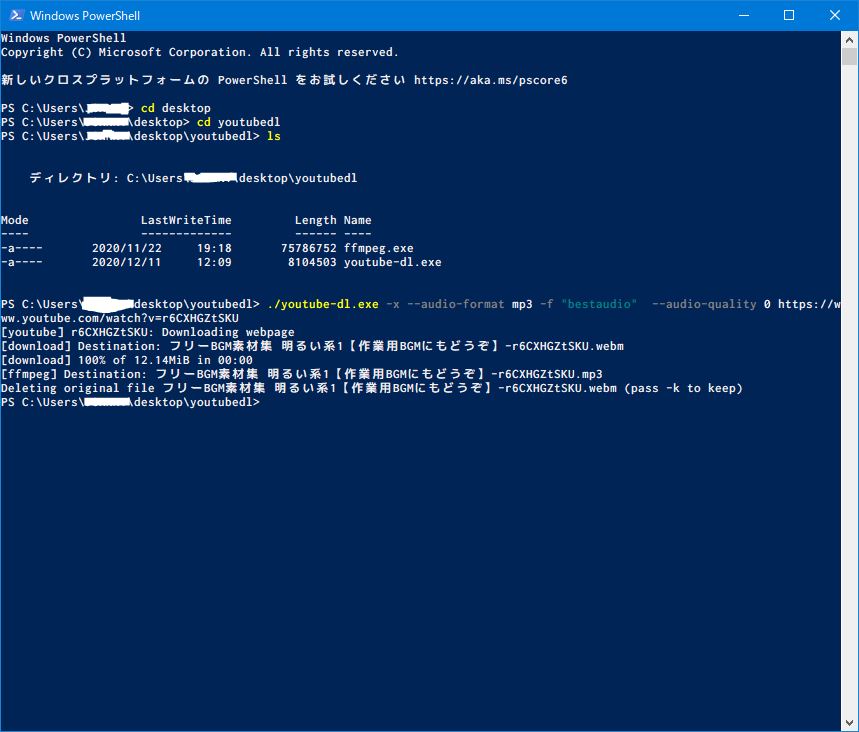Viewport: 859px width, 732px height.
Task: Click the 75786752 file length value
Action: pos(309,248)
